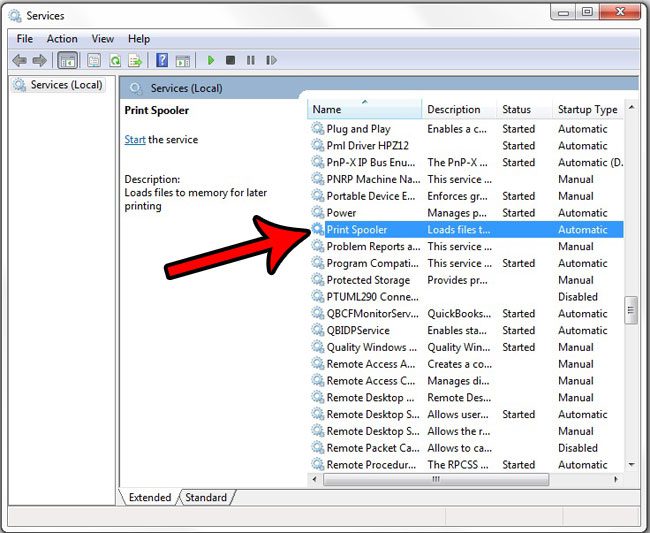This screenshot has width=650, height=533.
Task: Click the Start the service link
Action: 135,140
